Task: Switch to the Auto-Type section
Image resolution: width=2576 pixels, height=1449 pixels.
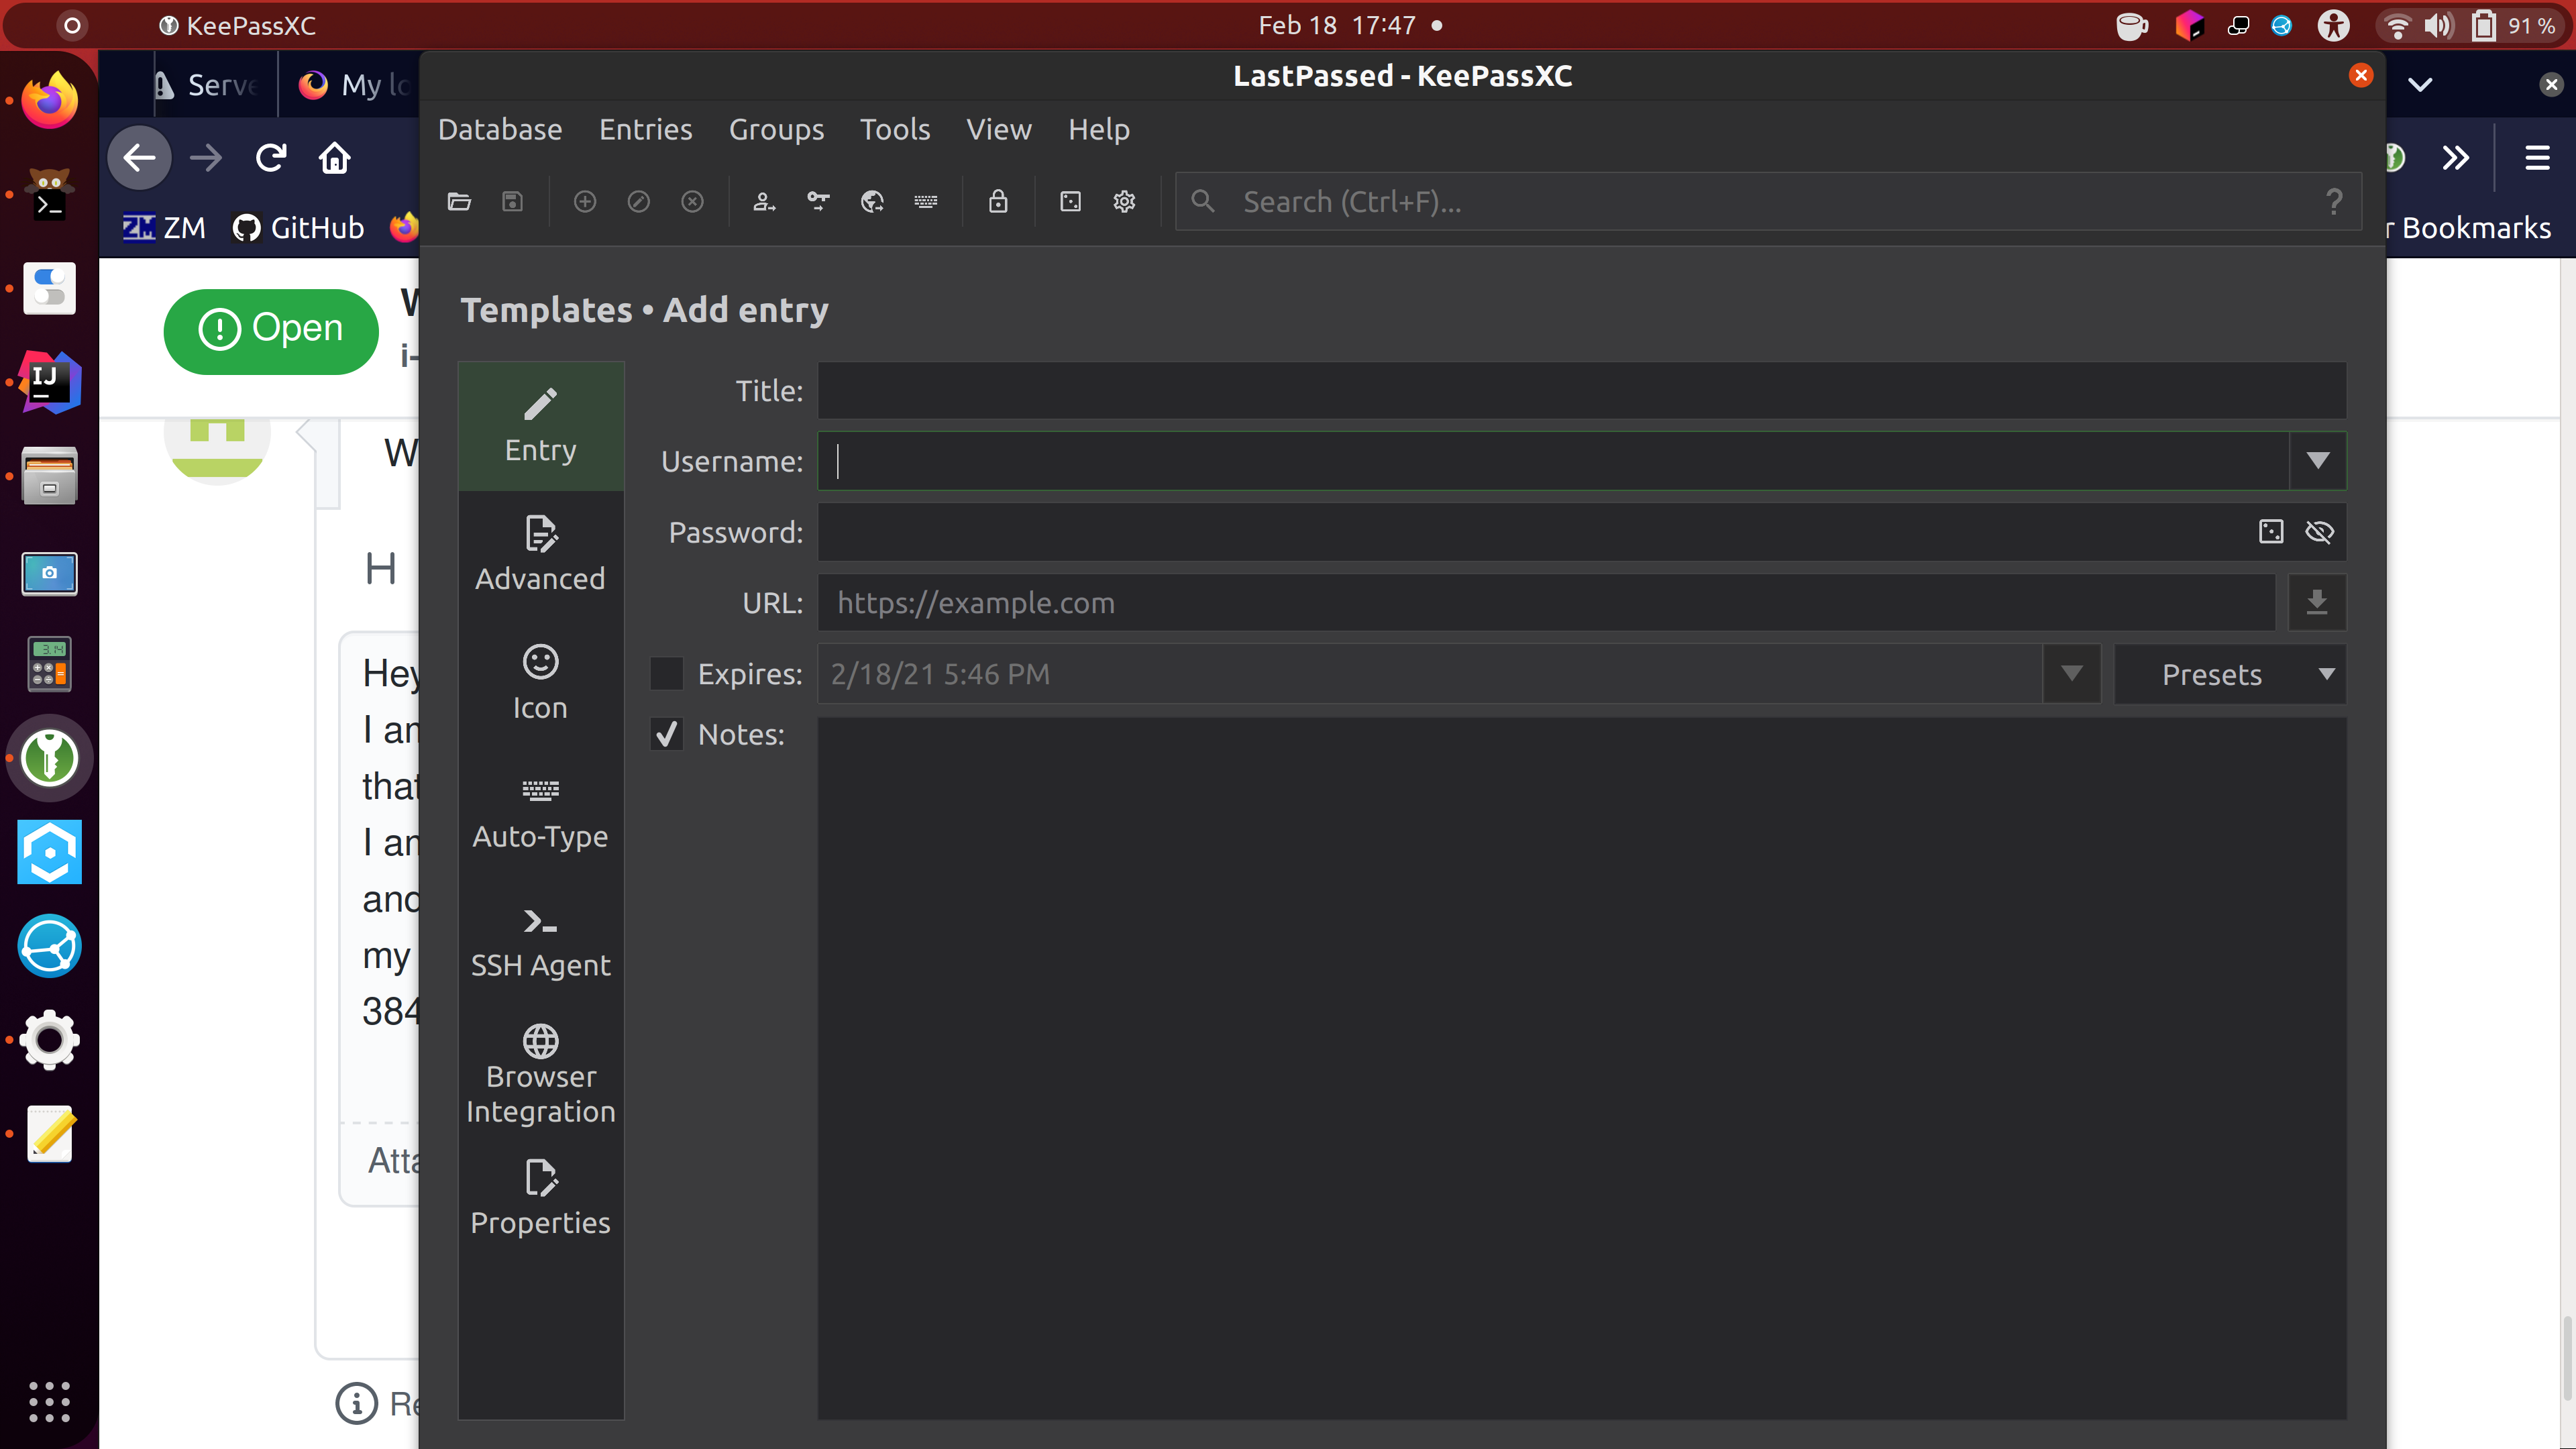Action: point(540,812)
